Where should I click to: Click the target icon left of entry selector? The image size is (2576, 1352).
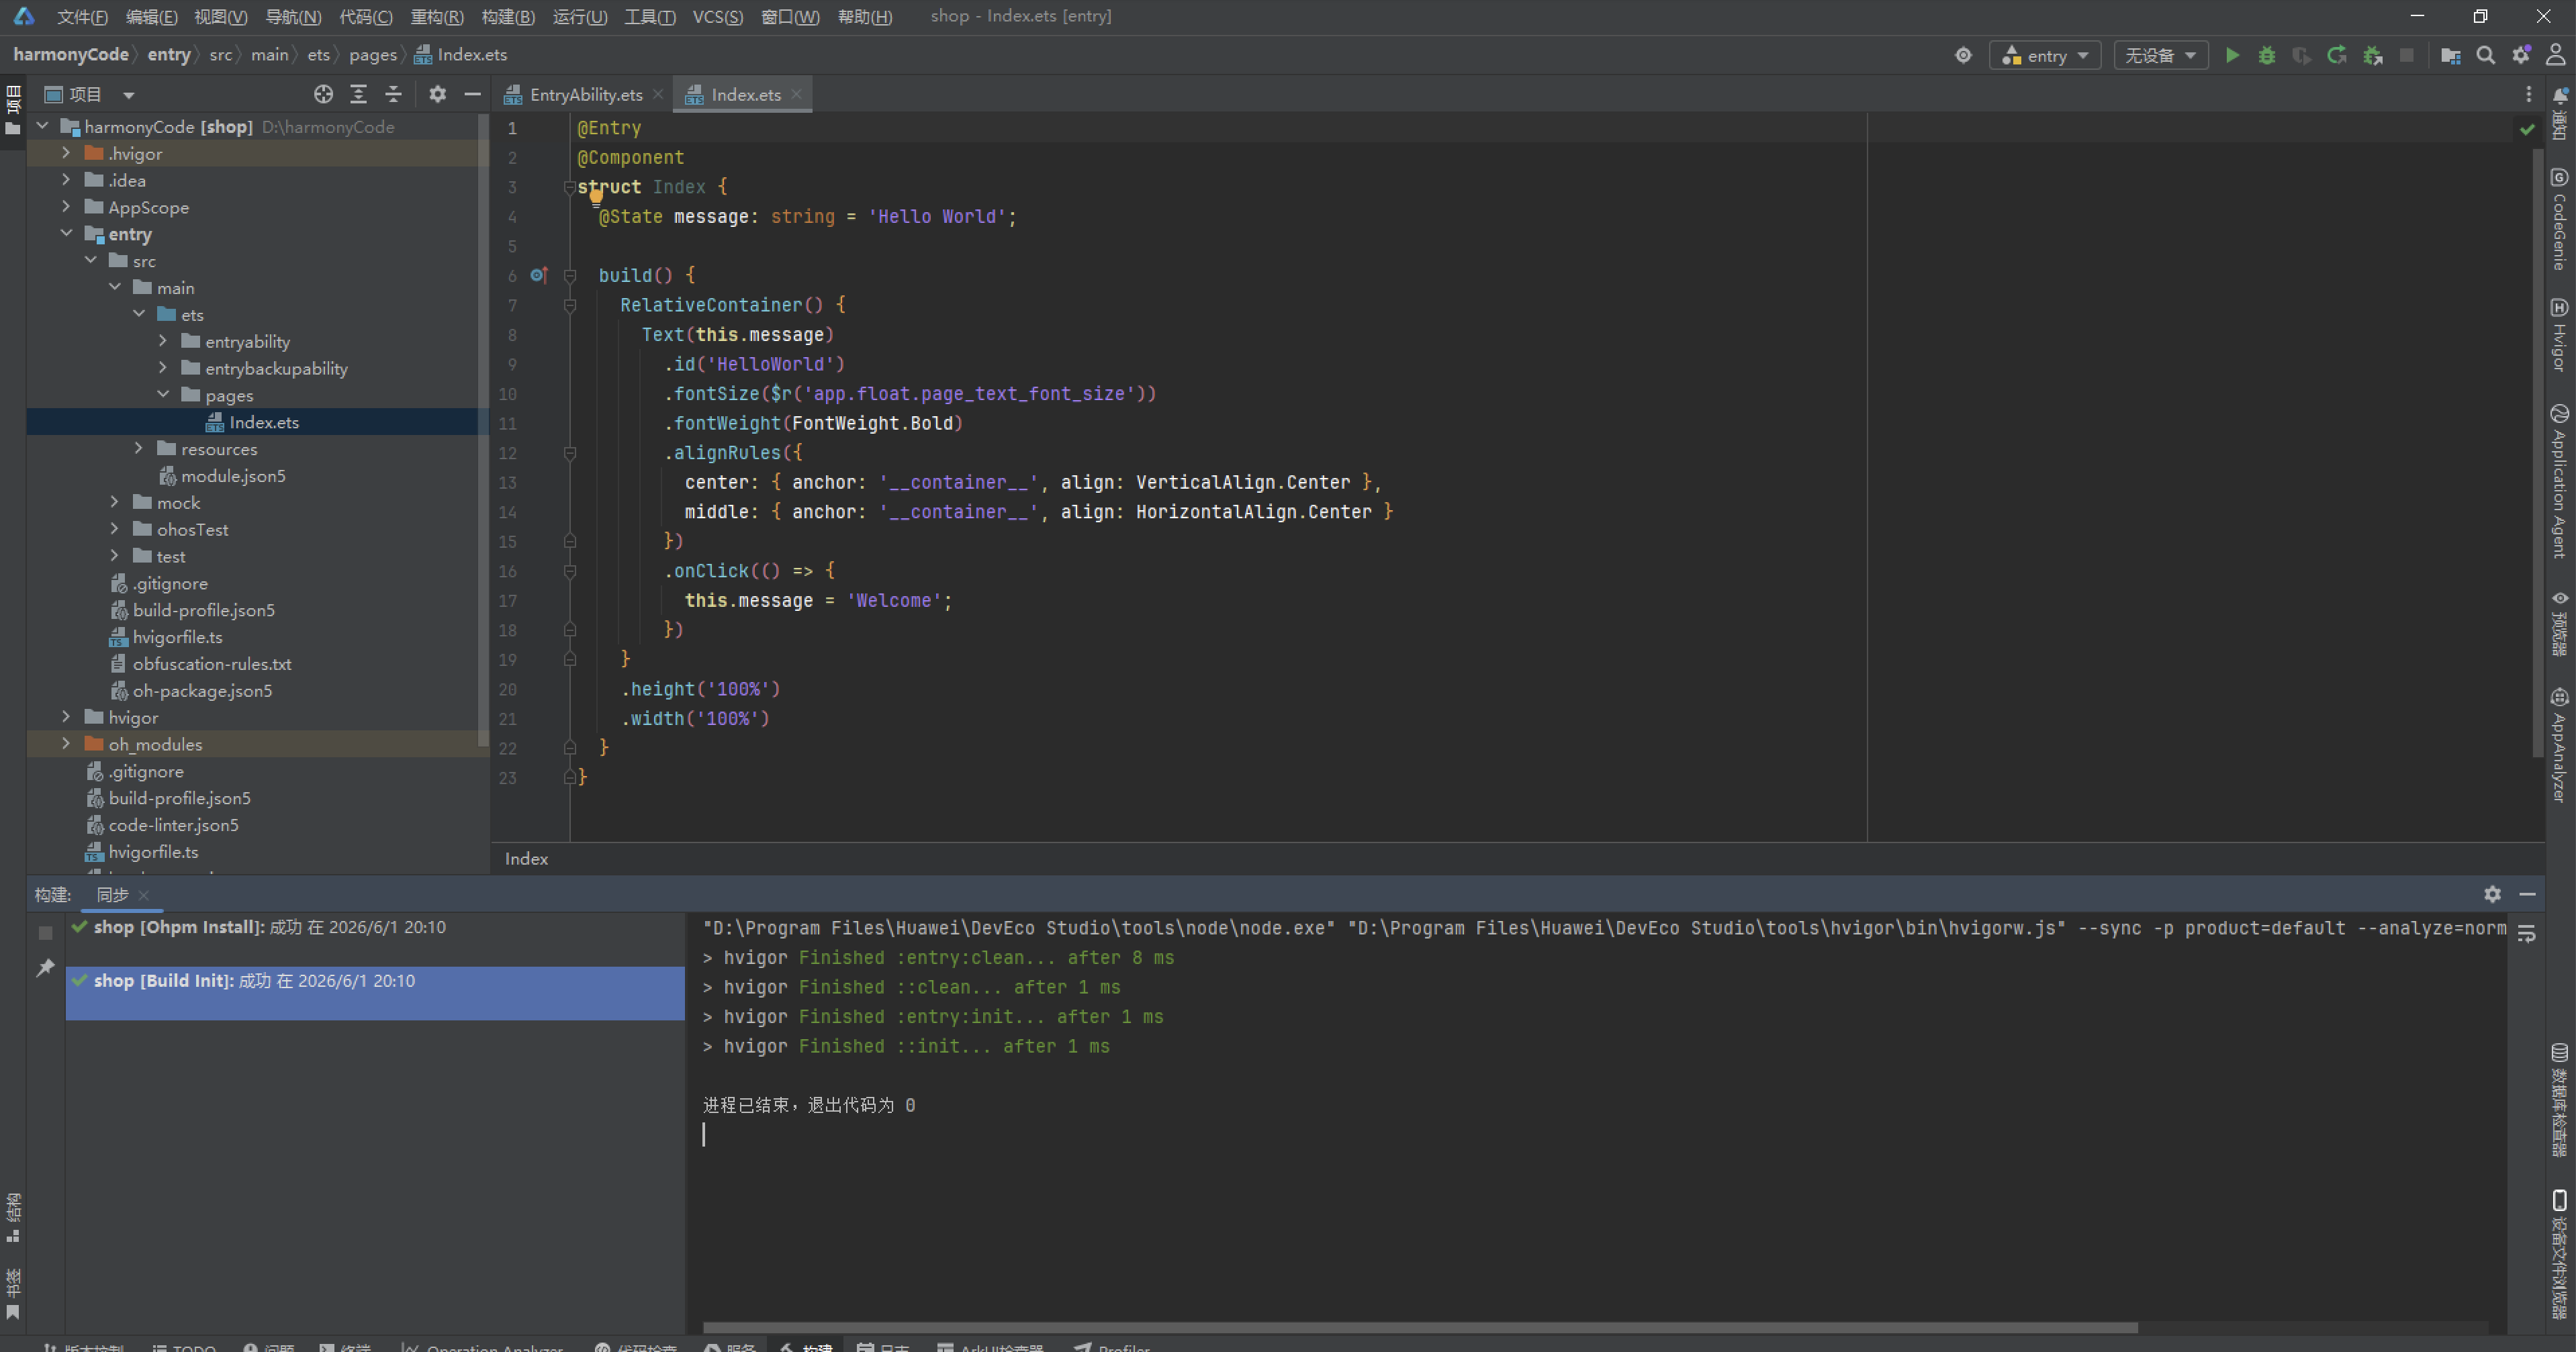1963,56
